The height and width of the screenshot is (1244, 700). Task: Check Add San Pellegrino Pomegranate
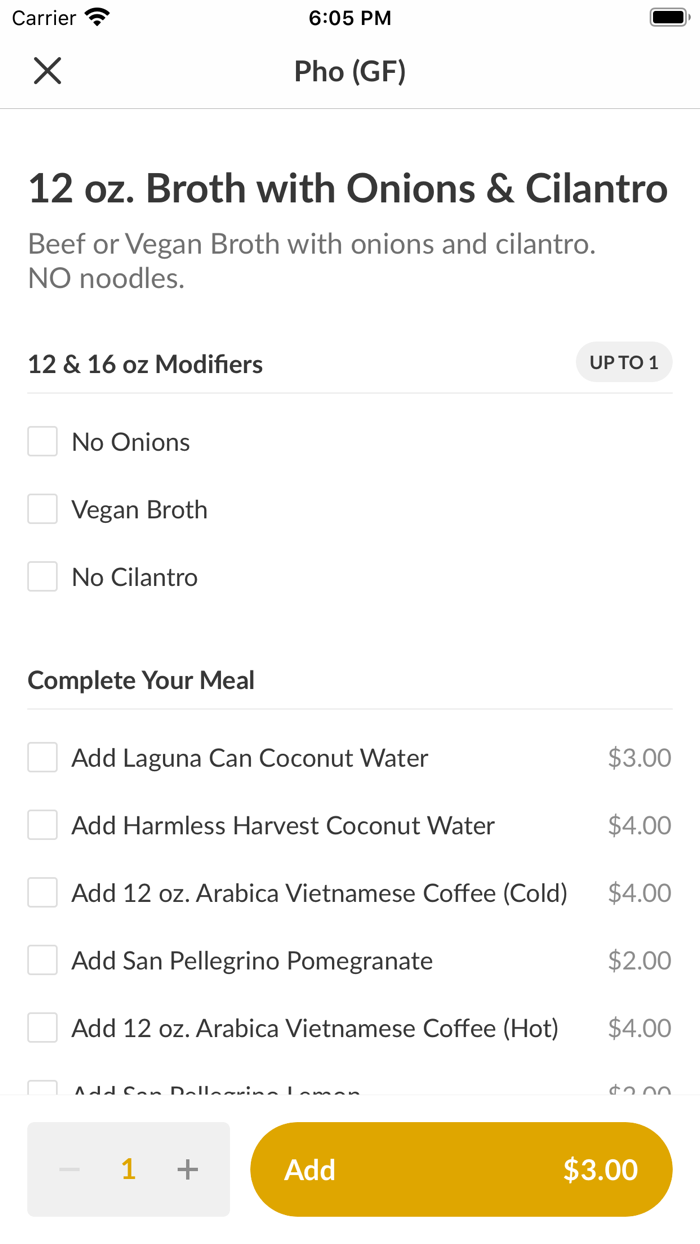click(x=41, y=959)
